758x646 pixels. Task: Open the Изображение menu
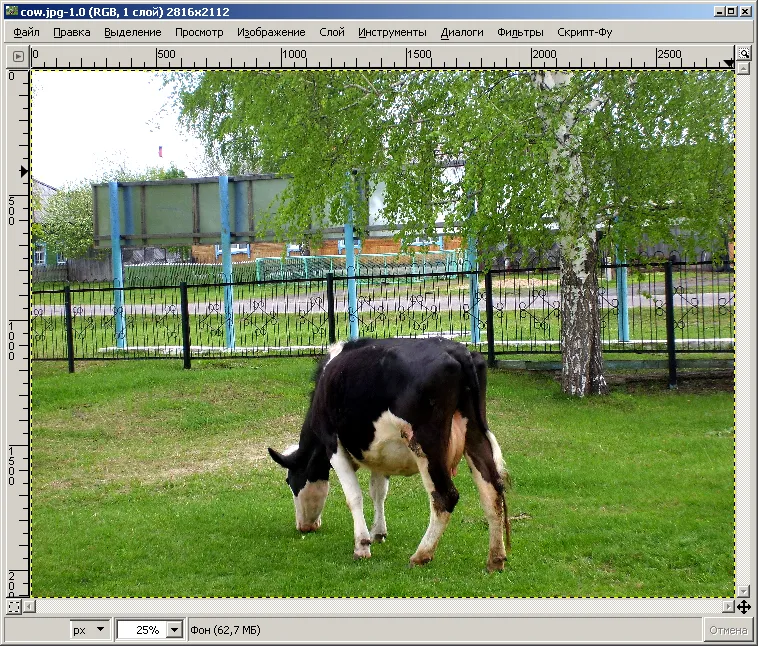coord(271,32)
